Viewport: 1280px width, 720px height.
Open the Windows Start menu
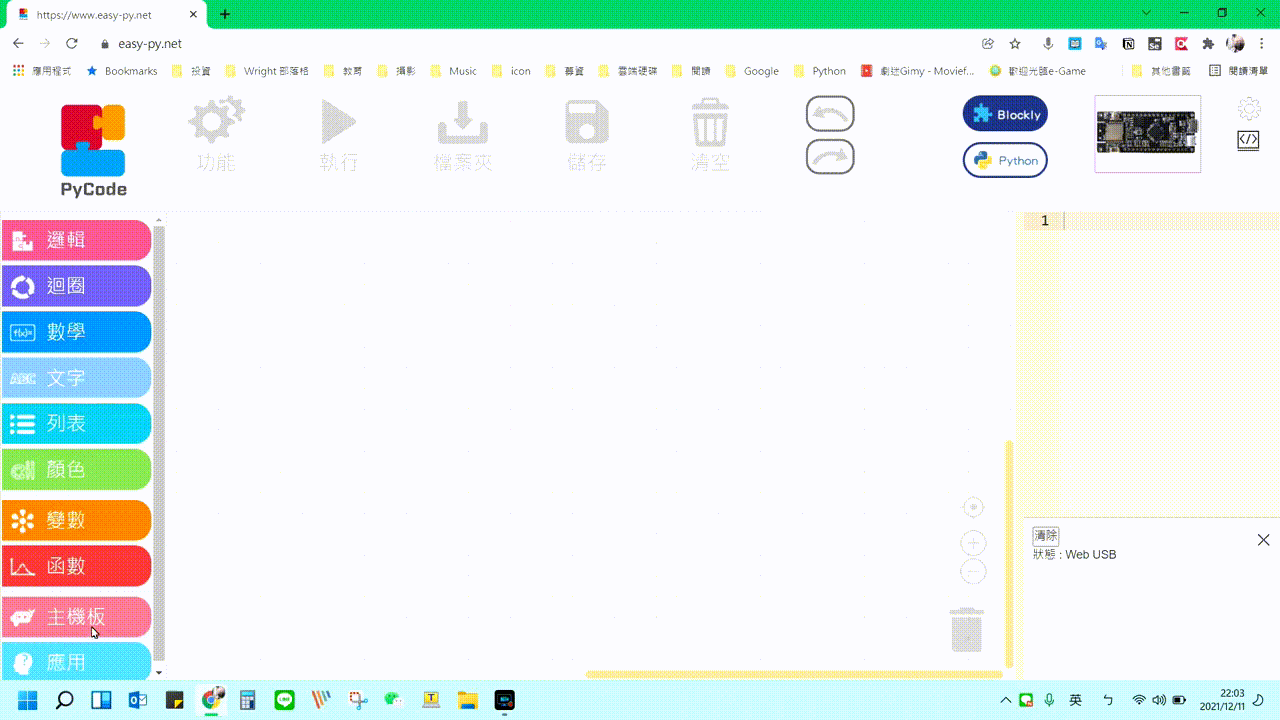[x=27, y=700]
